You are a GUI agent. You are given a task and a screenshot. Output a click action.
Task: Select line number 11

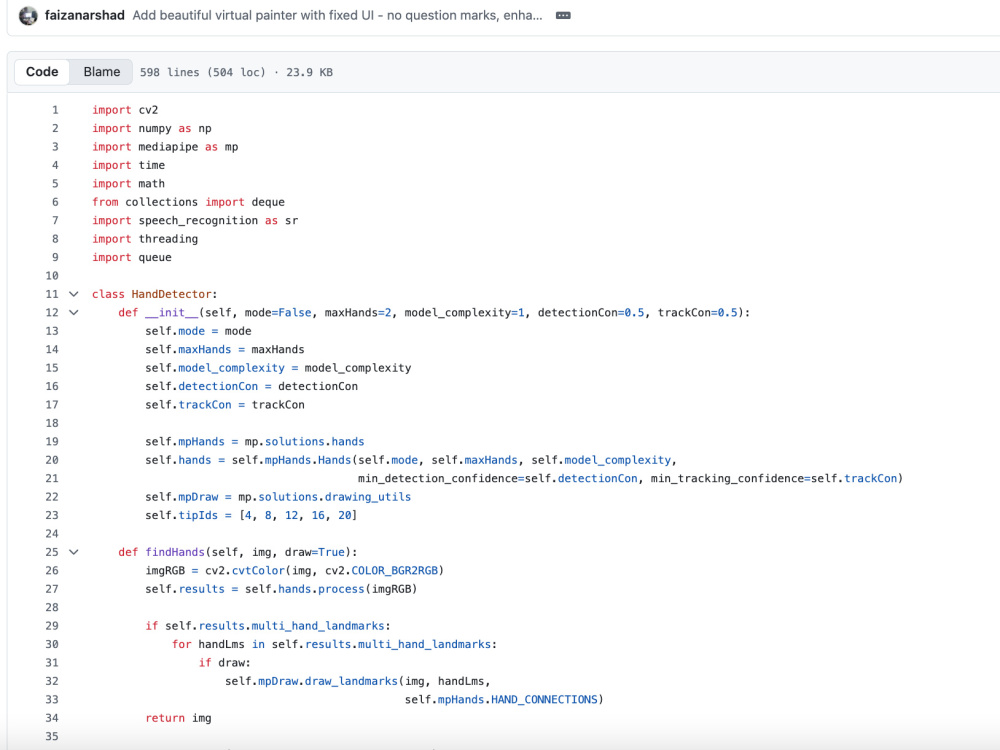[52, 294]
